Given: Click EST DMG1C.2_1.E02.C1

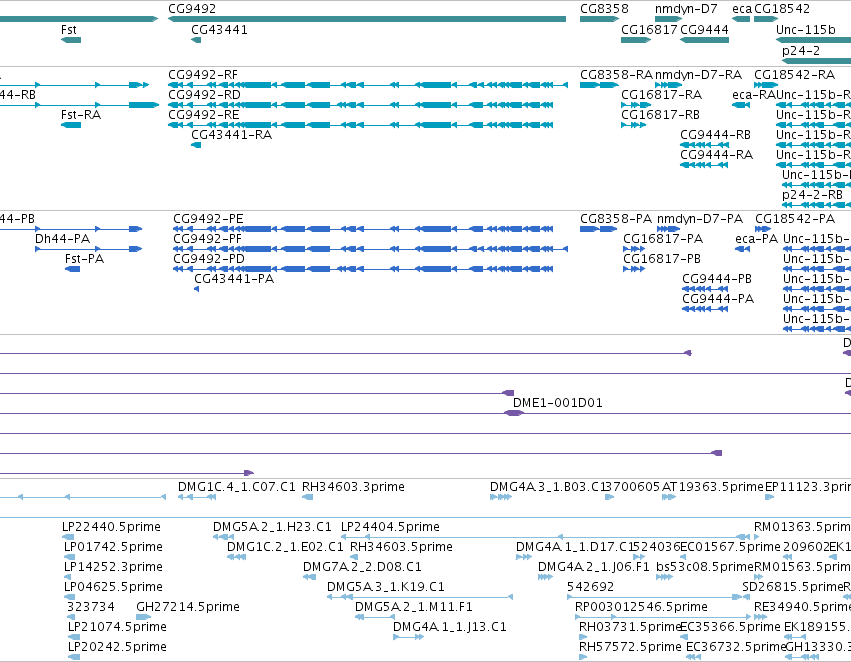Looking at the screenshot, I should click(285, 548).
